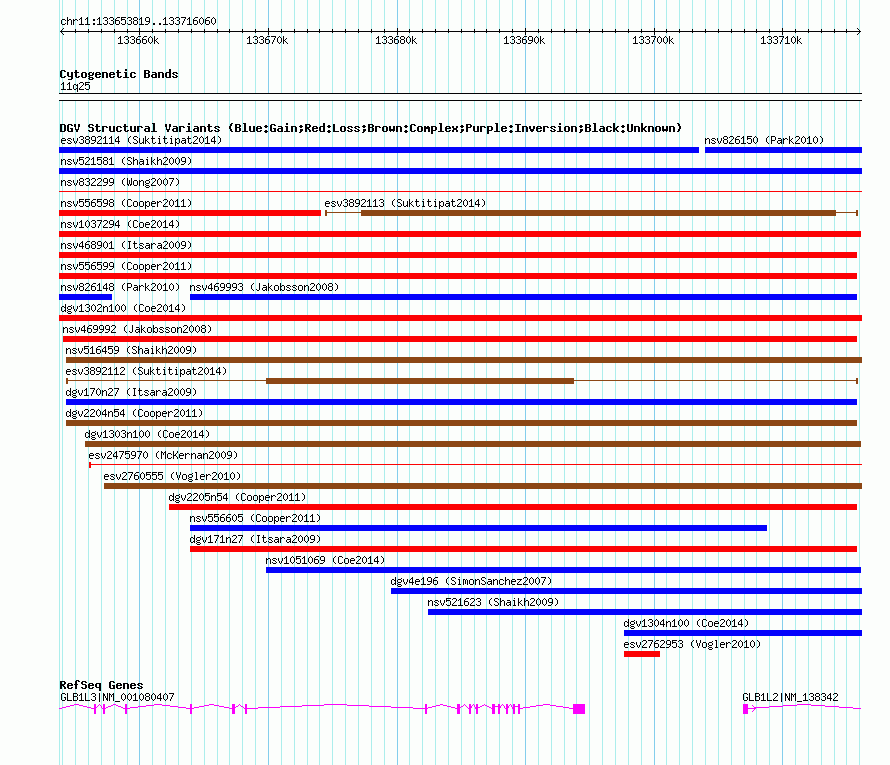This screenshot has height=765, width=890.
Task: Click dgv171n27 (Itsara2009) label
Action: (x=255, y=539)
